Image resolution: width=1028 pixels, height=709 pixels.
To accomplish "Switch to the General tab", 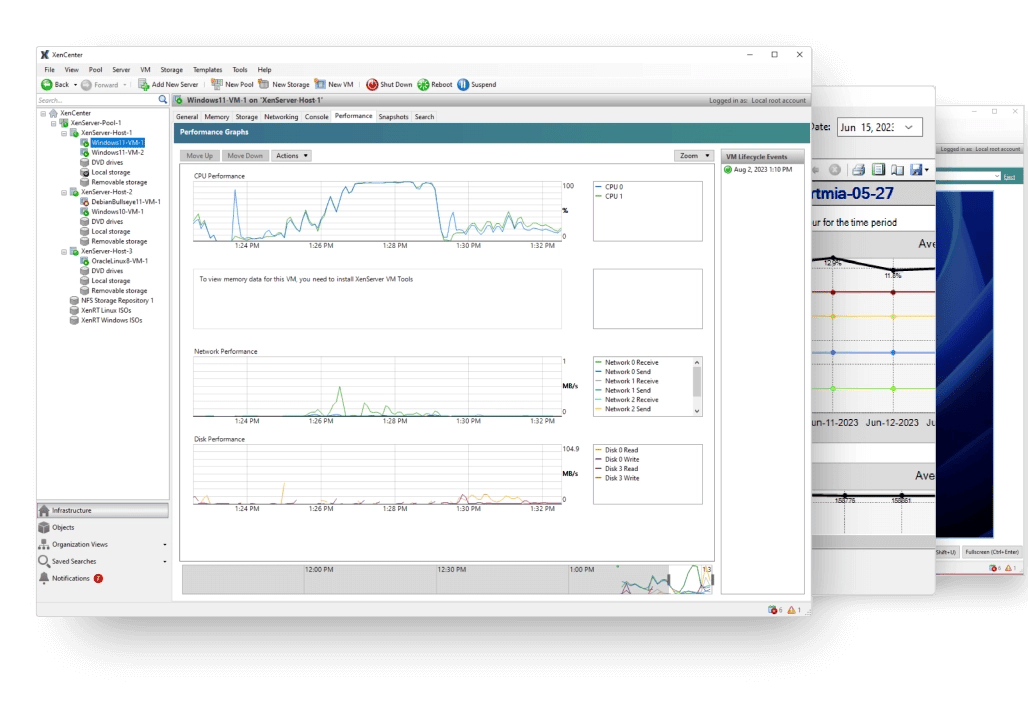I will point(187,117).
